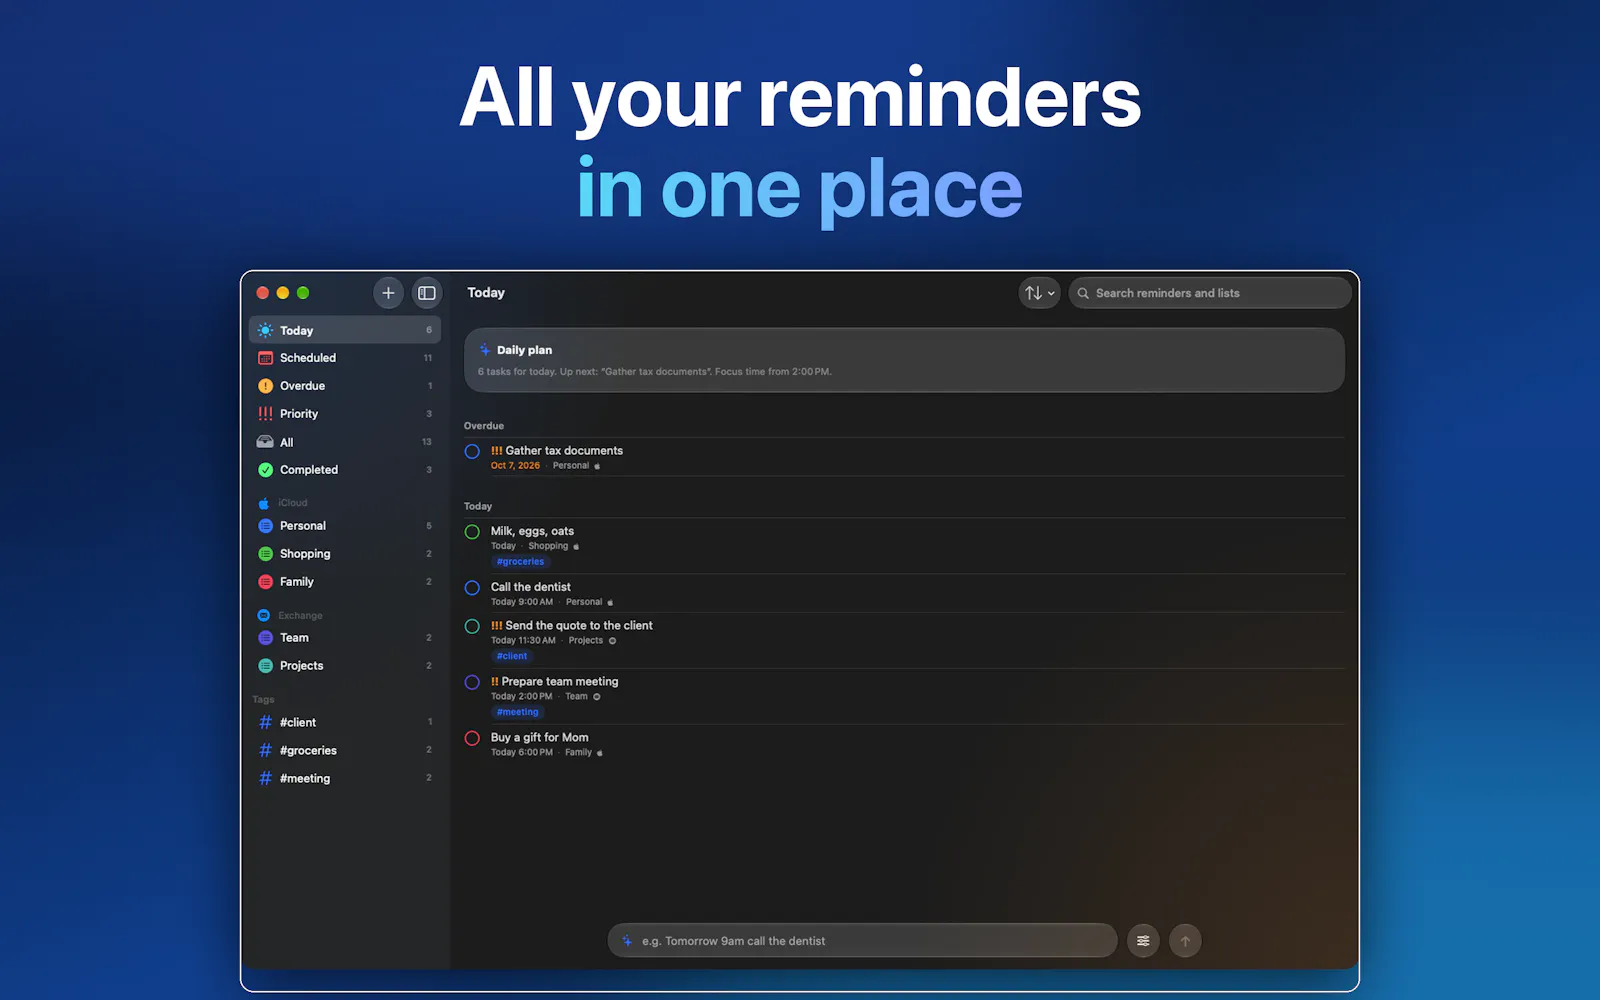Click the quick-add reminder input field
1600x1000 pixels.
click(x=862, y=941)
